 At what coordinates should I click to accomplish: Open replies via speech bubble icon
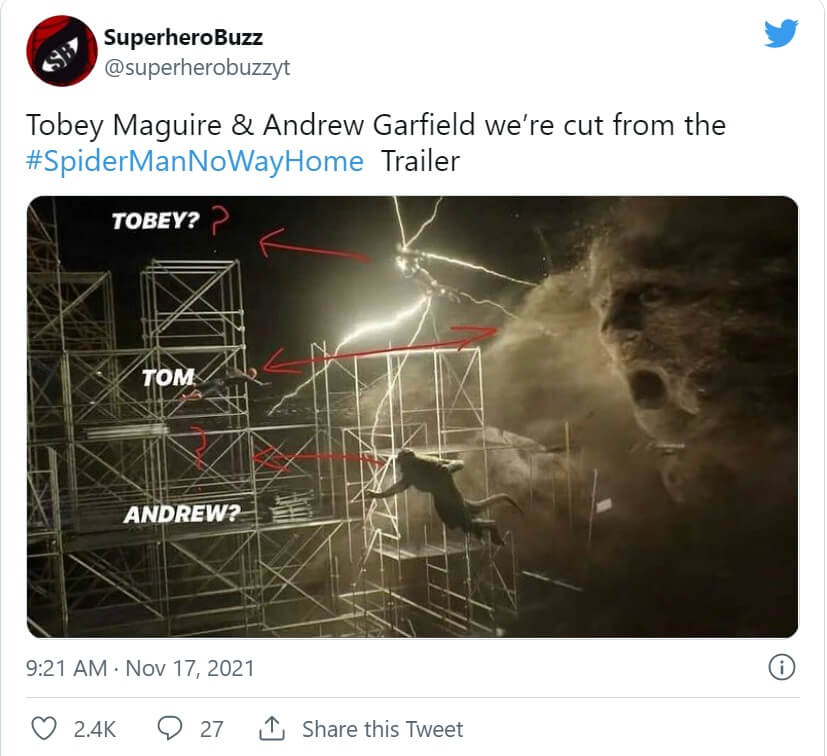tap(170, 728)
